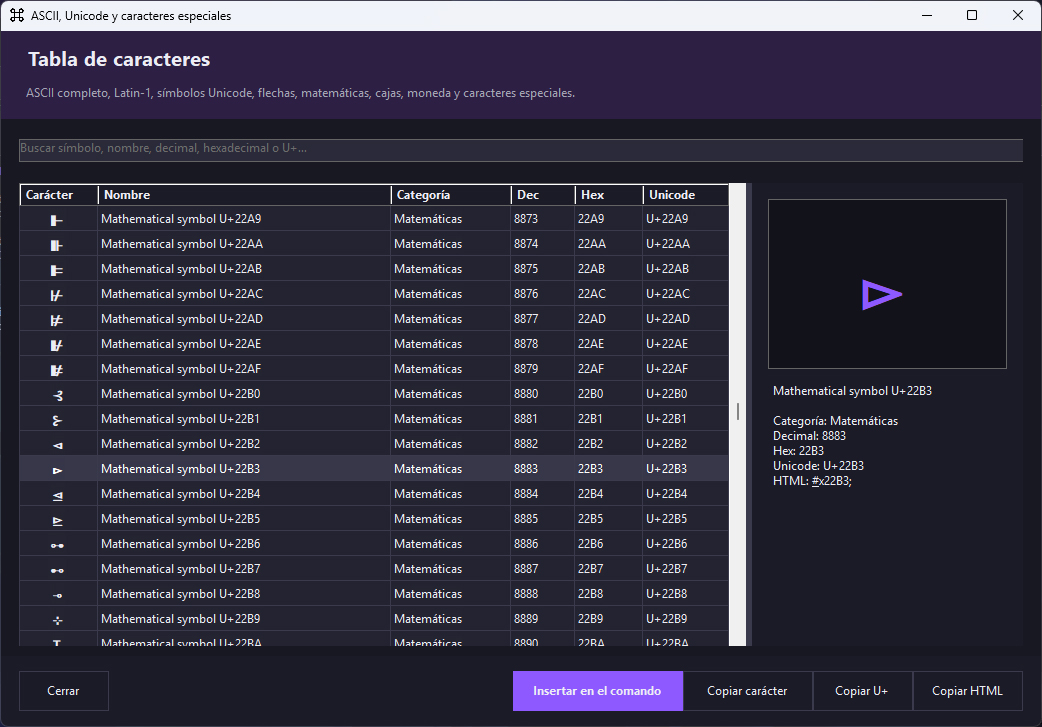1042x727 pixels.
Task: Select the left triangle glyph U+22B2
Action: click(x=58, y=445)
